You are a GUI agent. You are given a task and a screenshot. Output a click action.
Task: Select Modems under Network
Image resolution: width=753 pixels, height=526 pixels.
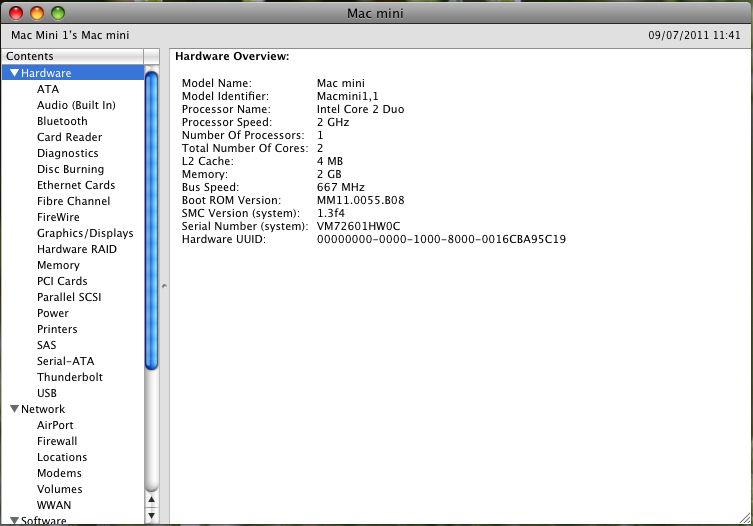tap(59, 473)
